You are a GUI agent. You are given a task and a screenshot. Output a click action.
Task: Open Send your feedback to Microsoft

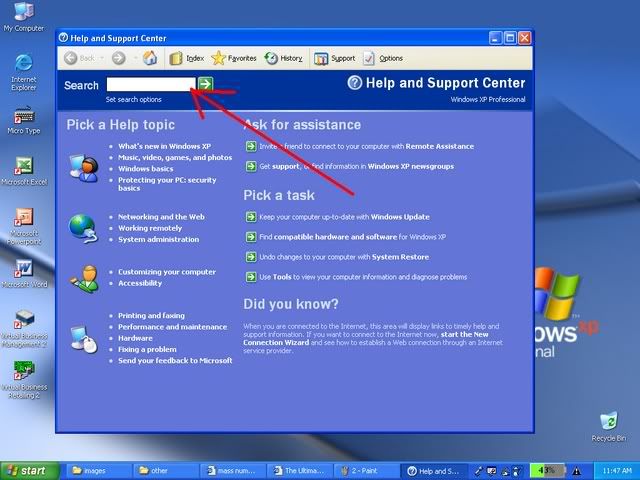click(x=175, y=360)
